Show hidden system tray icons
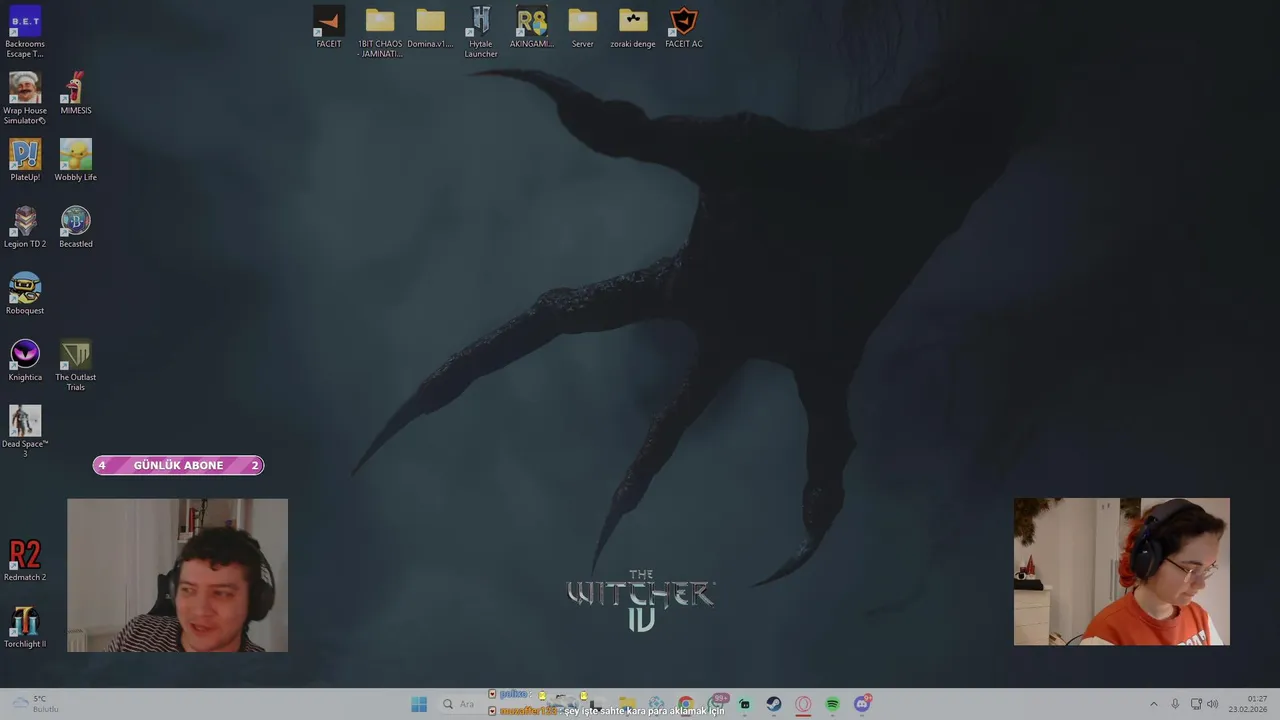This screenshot has height=720, width=1280. pos(1153,704)
